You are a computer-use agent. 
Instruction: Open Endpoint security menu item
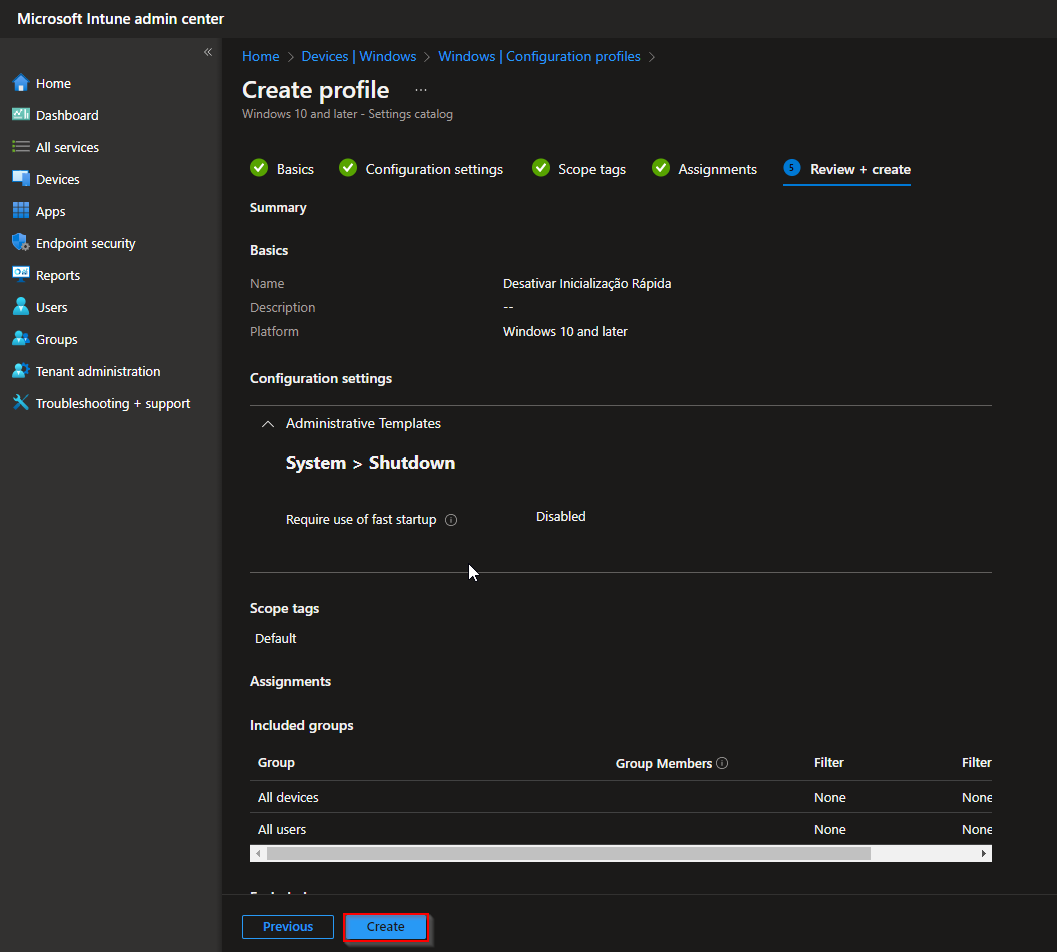pos(86,243)
